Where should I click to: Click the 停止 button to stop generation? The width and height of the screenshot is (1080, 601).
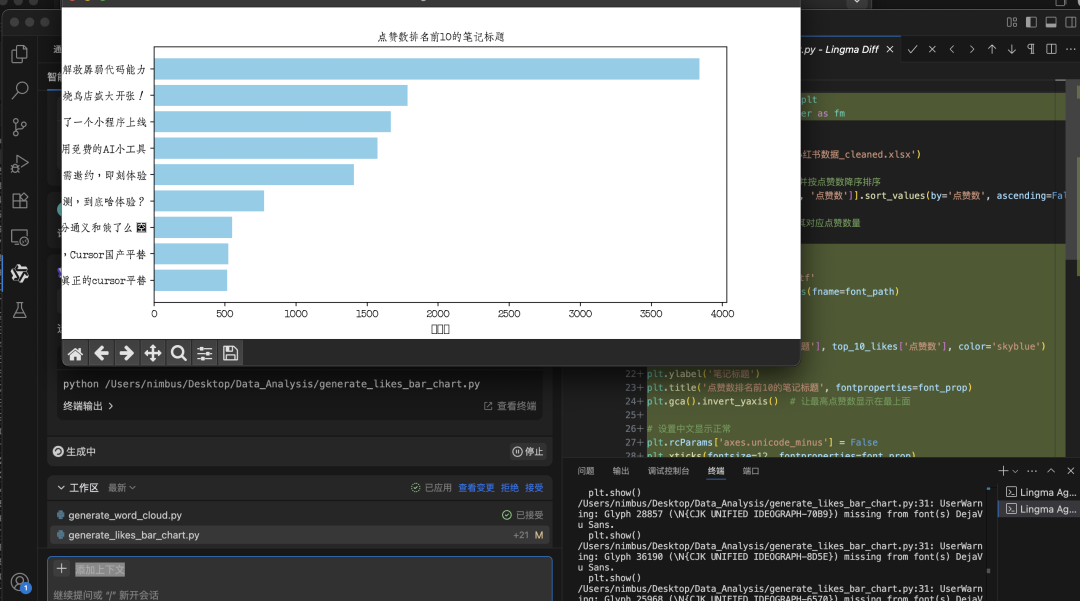tap(528, 452)
